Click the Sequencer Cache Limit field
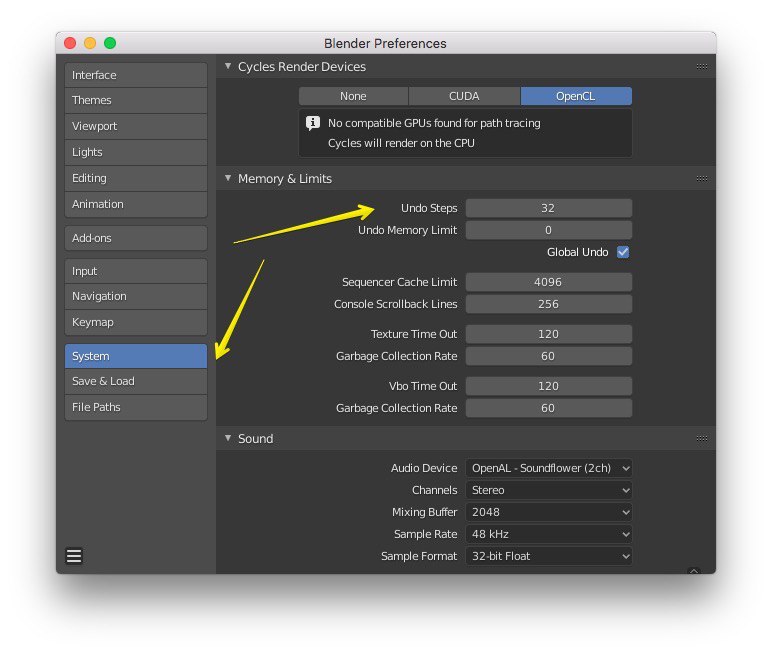Viewport: 772px width, 654px height. [x=548, y=282]
